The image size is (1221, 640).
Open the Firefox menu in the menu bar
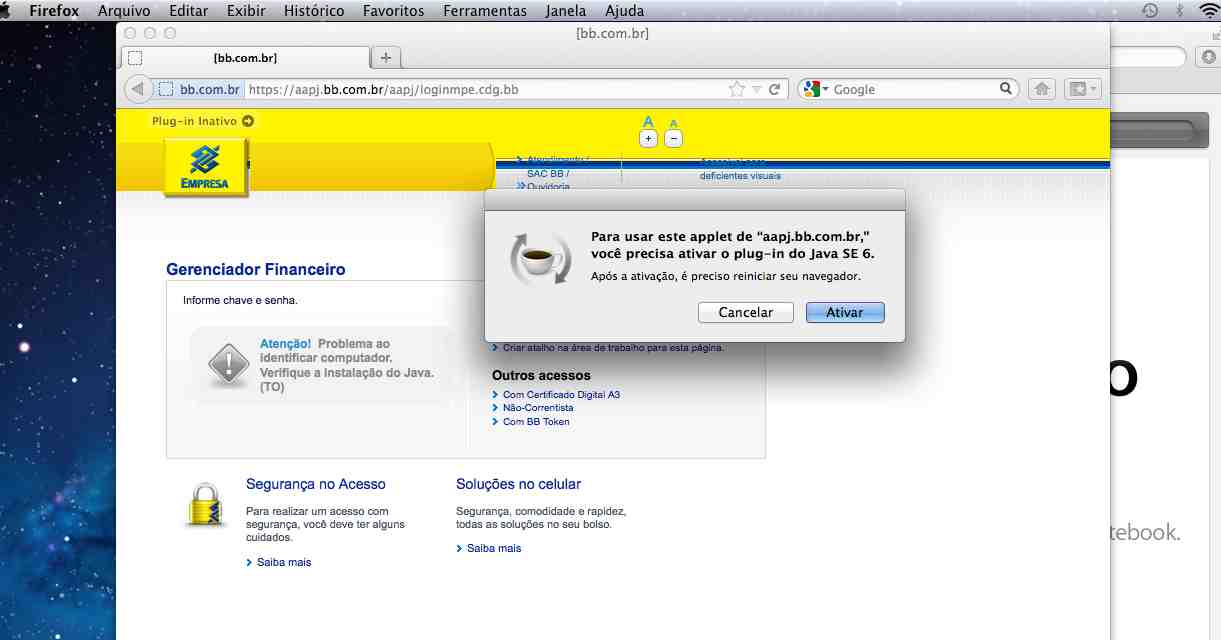point(54,11)
